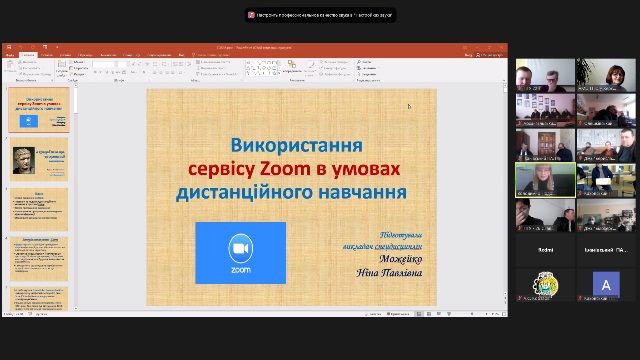Open the slide Layout dropdown
The height and width of the screenshot is (360, 640).
[78, 62]
